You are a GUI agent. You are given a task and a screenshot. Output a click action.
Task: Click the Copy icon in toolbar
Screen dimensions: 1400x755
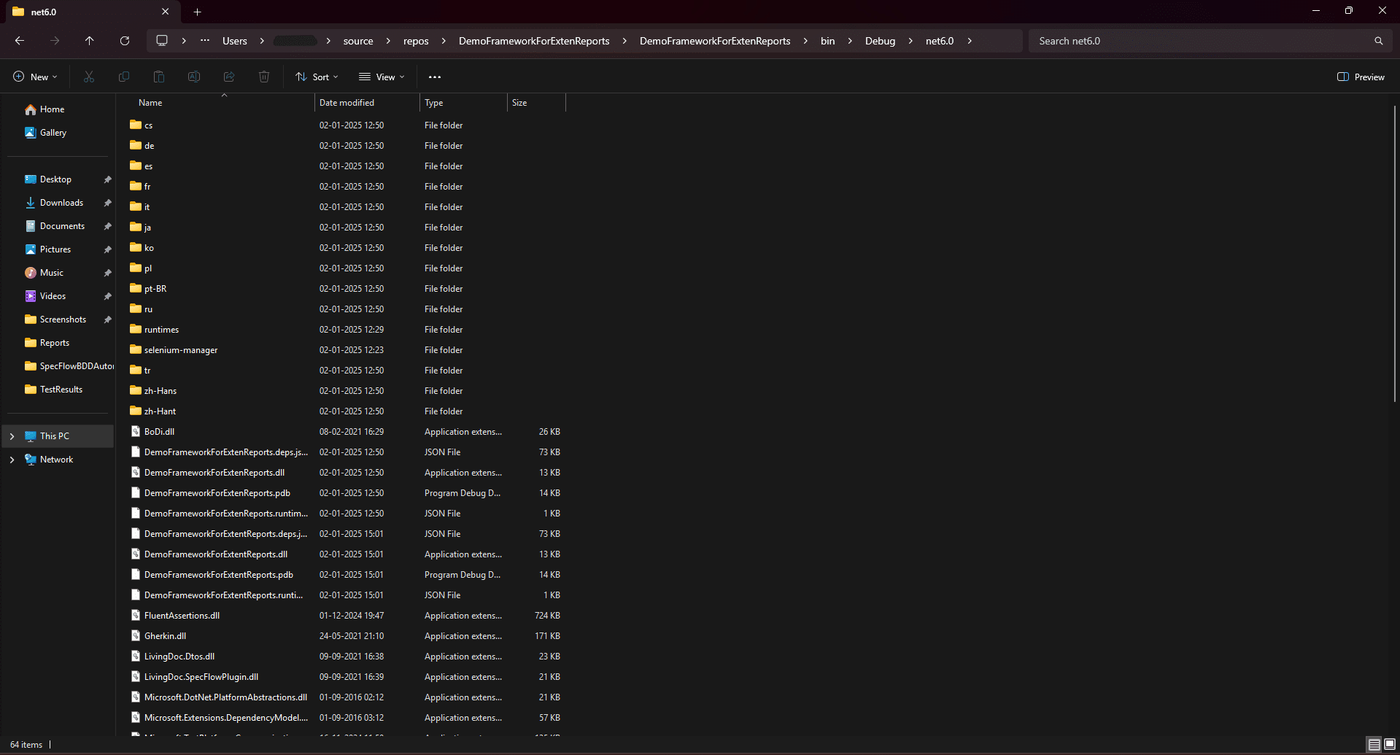point(124,77)
